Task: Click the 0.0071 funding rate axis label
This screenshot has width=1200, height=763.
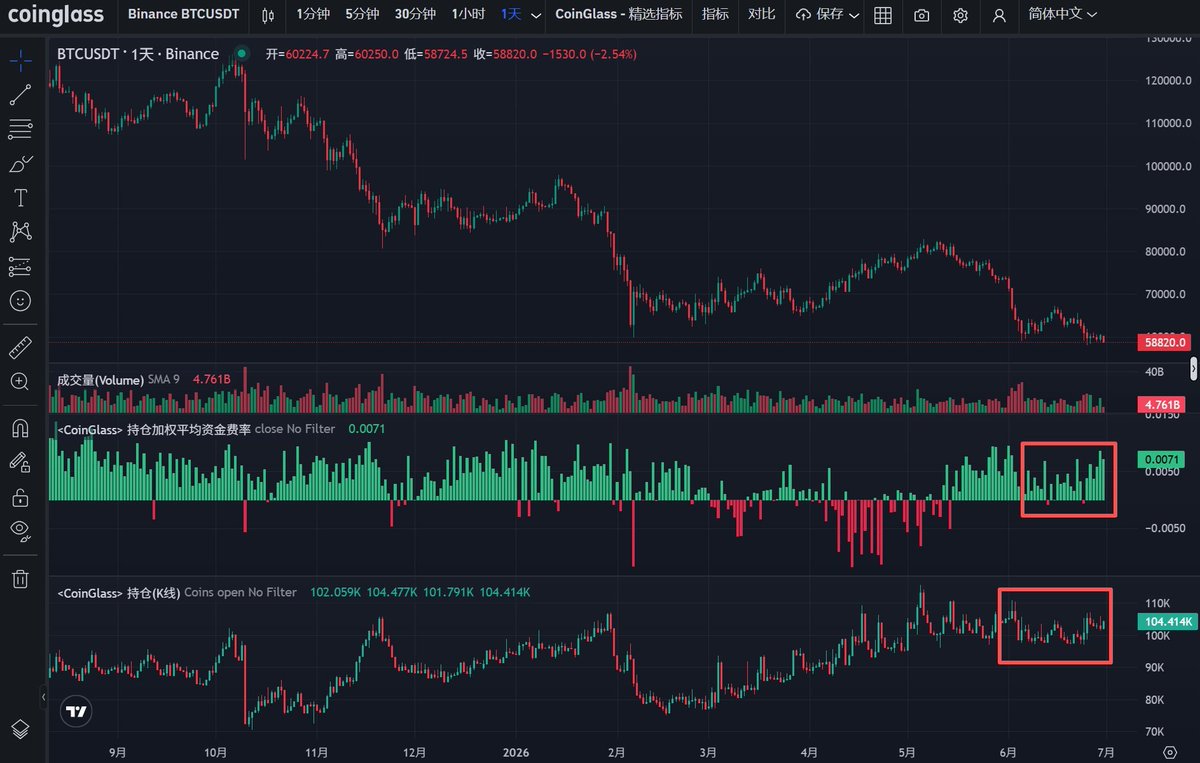Action: coord(1163,459)
